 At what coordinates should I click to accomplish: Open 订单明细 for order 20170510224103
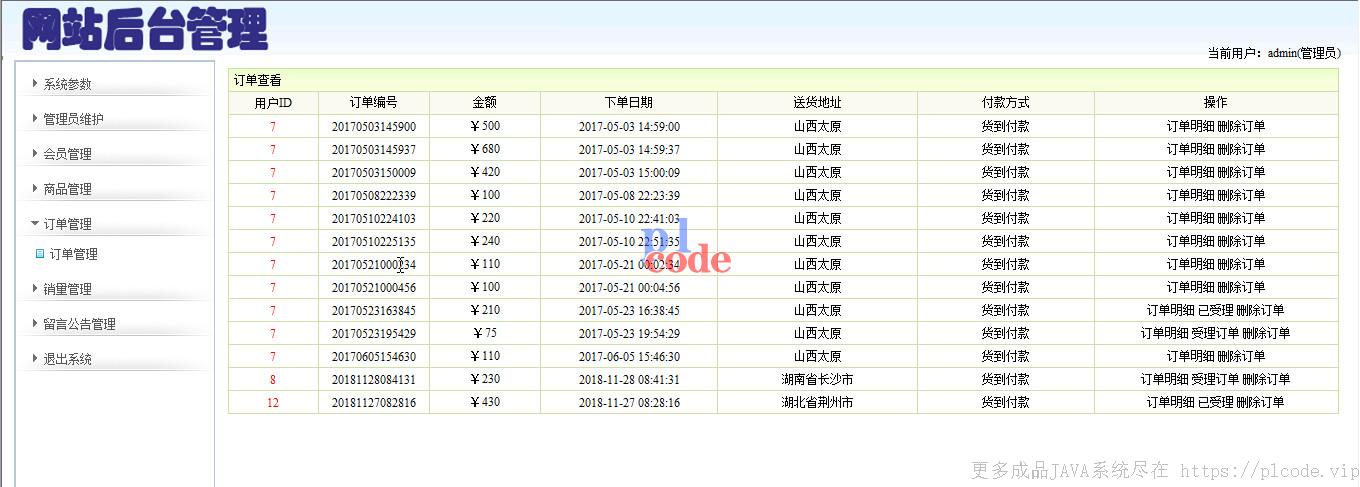[1190, 218]
